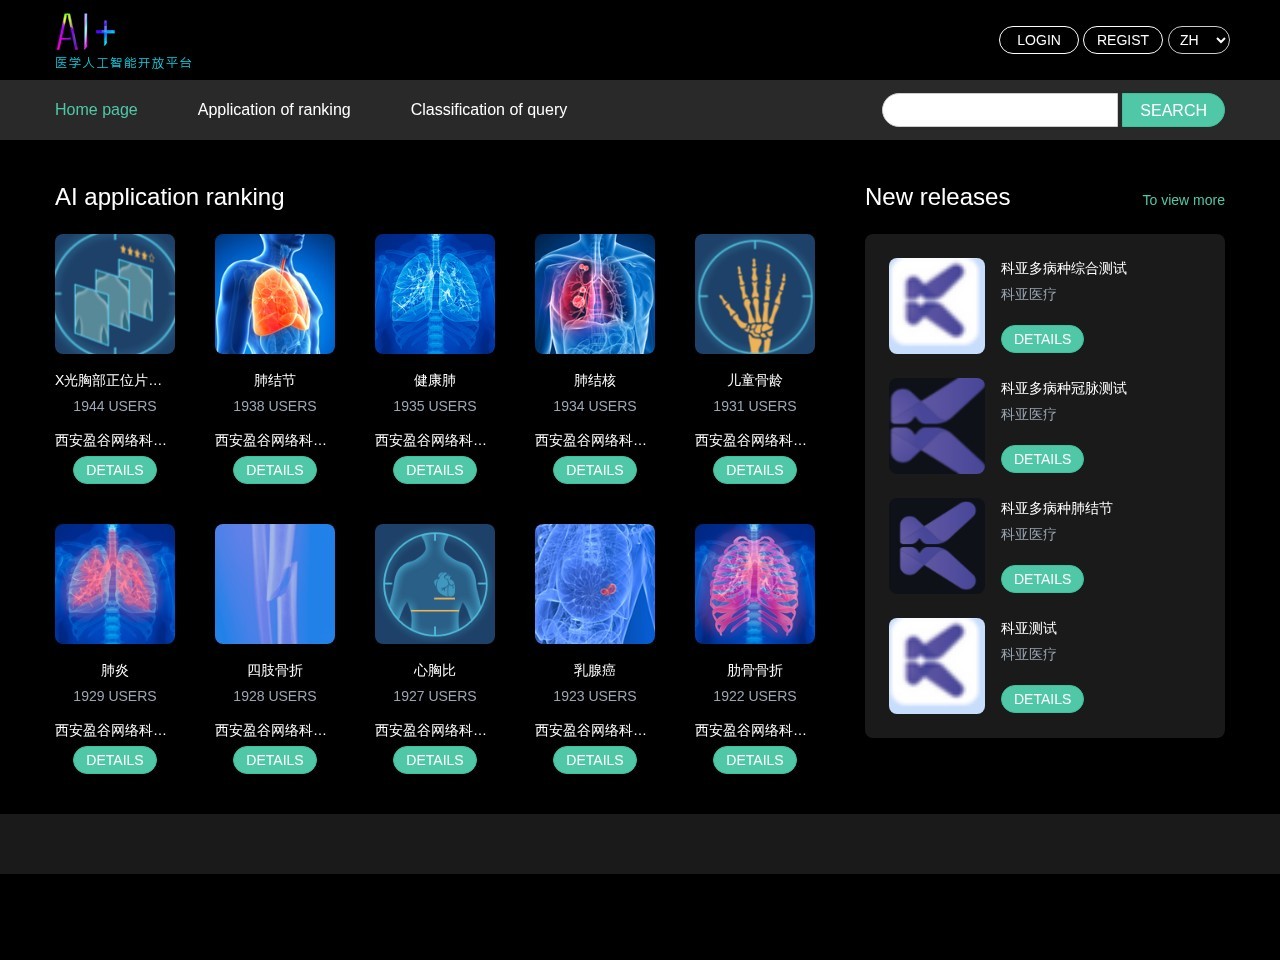Click the 肺结核 tuberculosis app icon

pyautogui.click(x=595, y=294)
